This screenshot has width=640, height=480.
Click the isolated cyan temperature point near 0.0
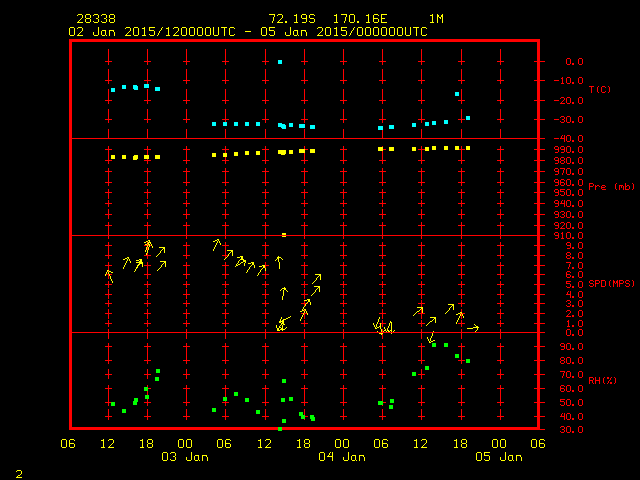pyautogui.click(x=280, y=62)
